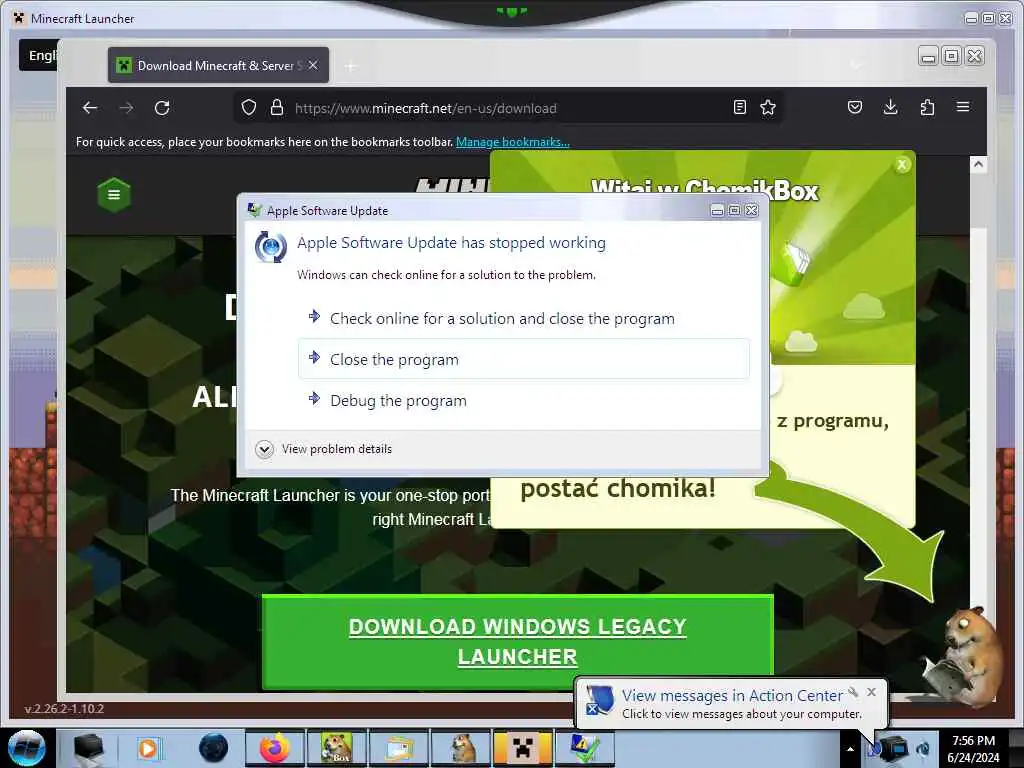Click the tray icon next to the clock
The image size is (1024, 768).
(923, 748)
